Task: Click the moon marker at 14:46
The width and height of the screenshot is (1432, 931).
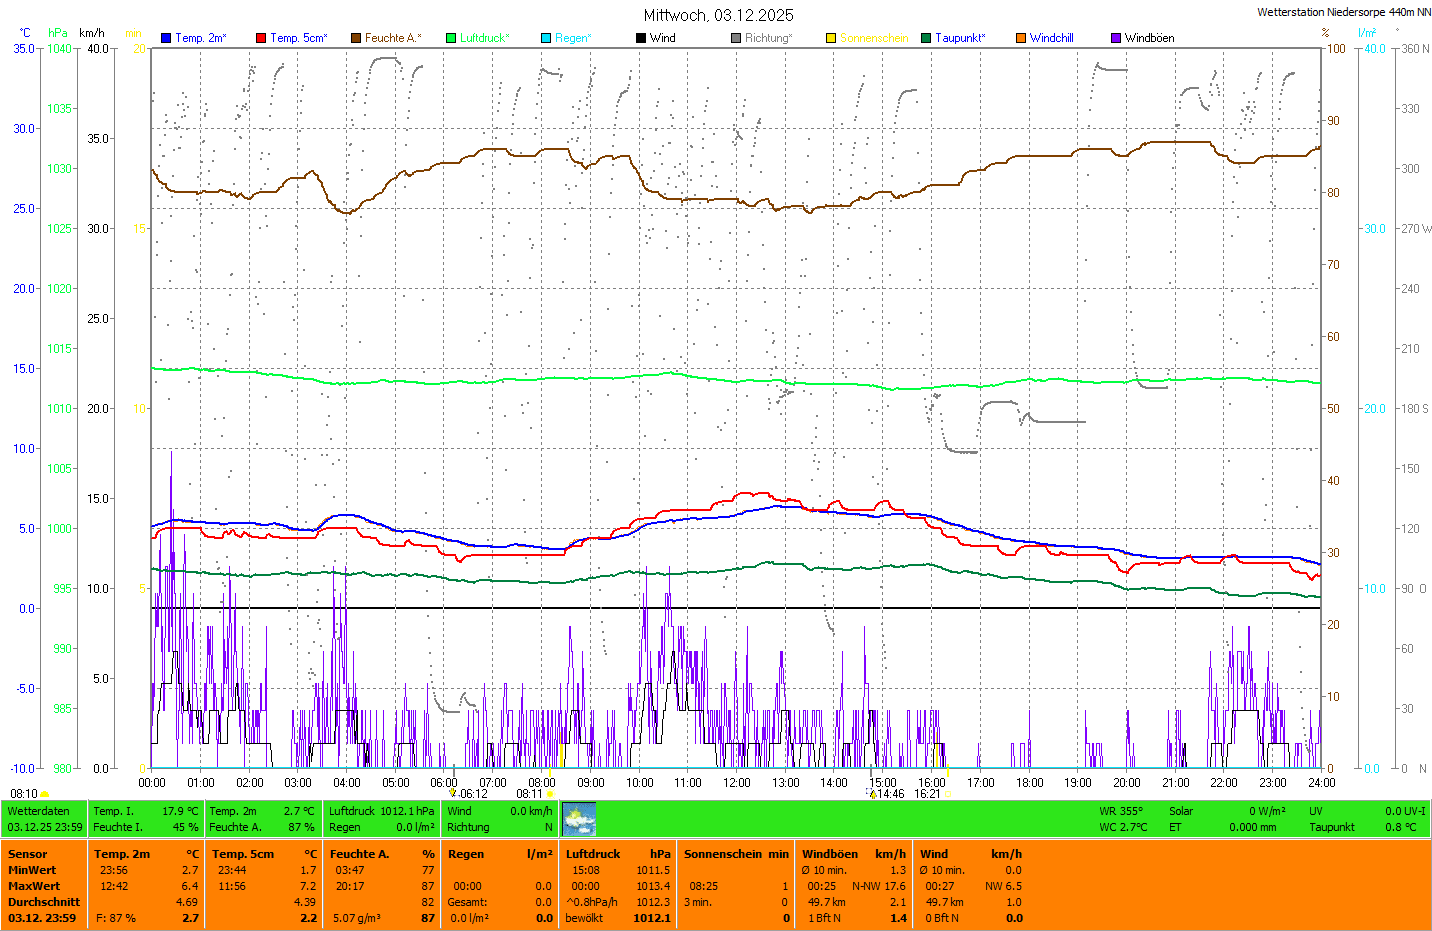Action: (873, 794)
